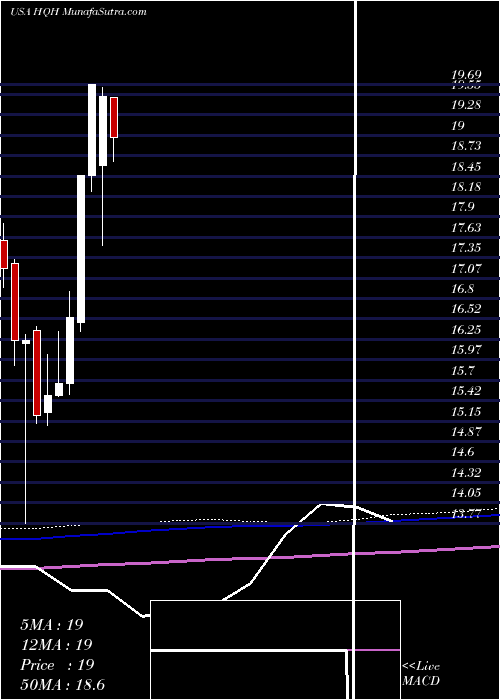Click the 12MA : 19 readout

pos(56,645)
